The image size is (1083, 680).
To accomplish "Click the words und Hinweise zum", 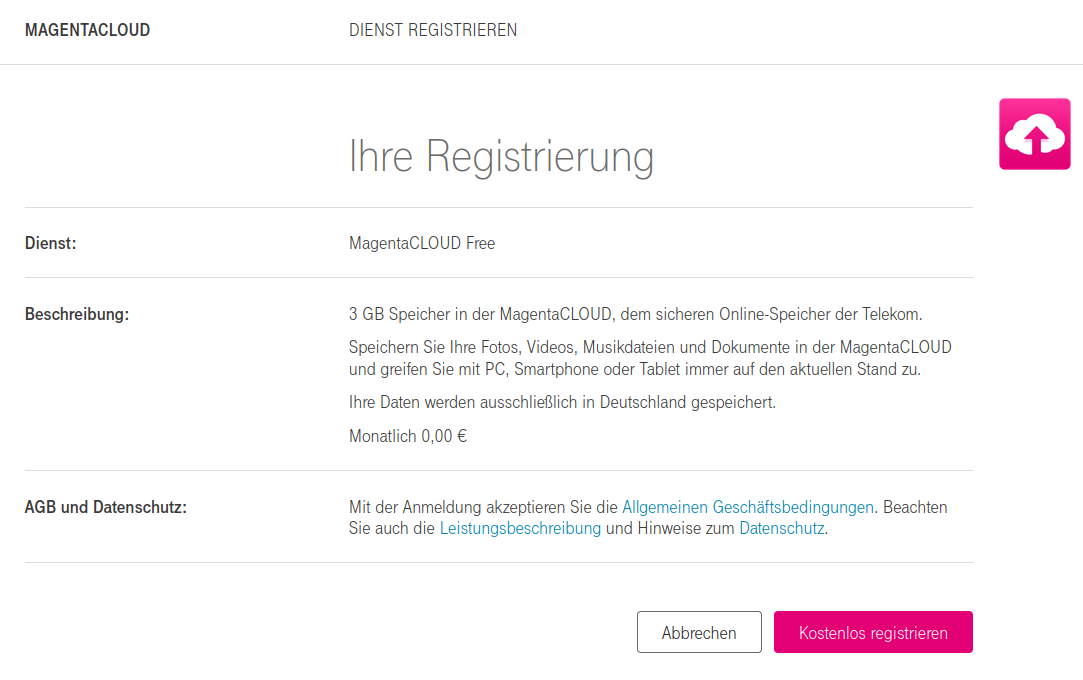I will (670, 529).
